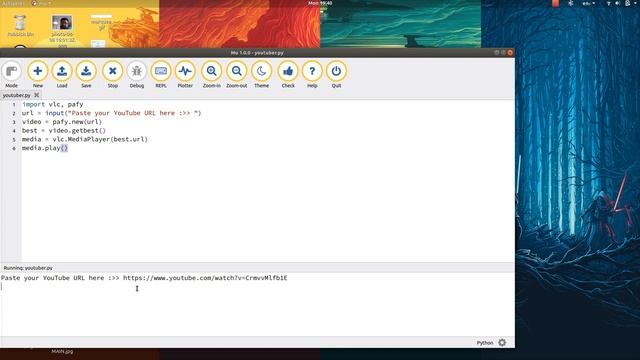Save the current script
Viewport: 640px width, 360px height.
pyautogui.click(x=86, y=74)
